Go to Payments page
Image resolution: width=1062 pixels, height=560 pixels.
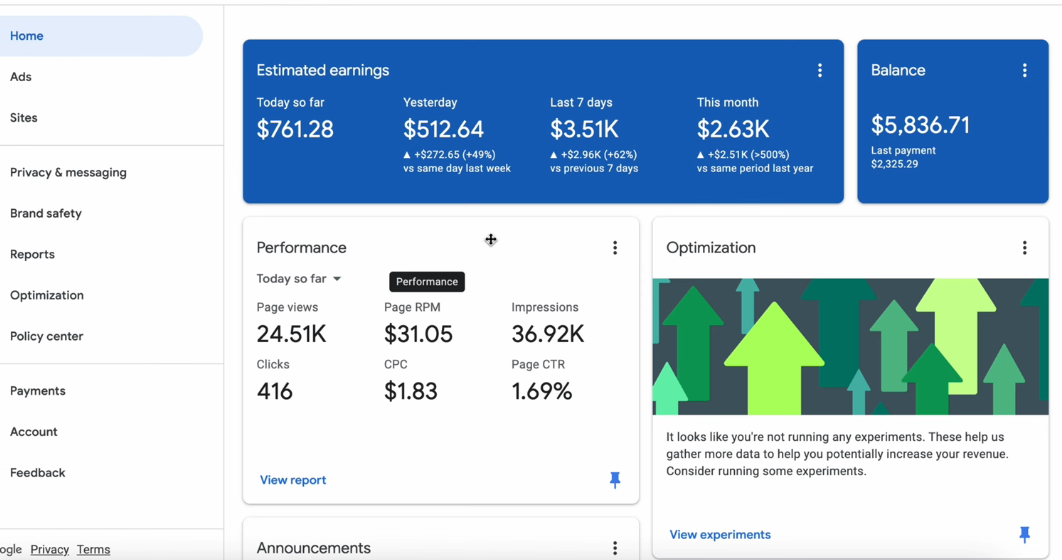pos(38,391)
